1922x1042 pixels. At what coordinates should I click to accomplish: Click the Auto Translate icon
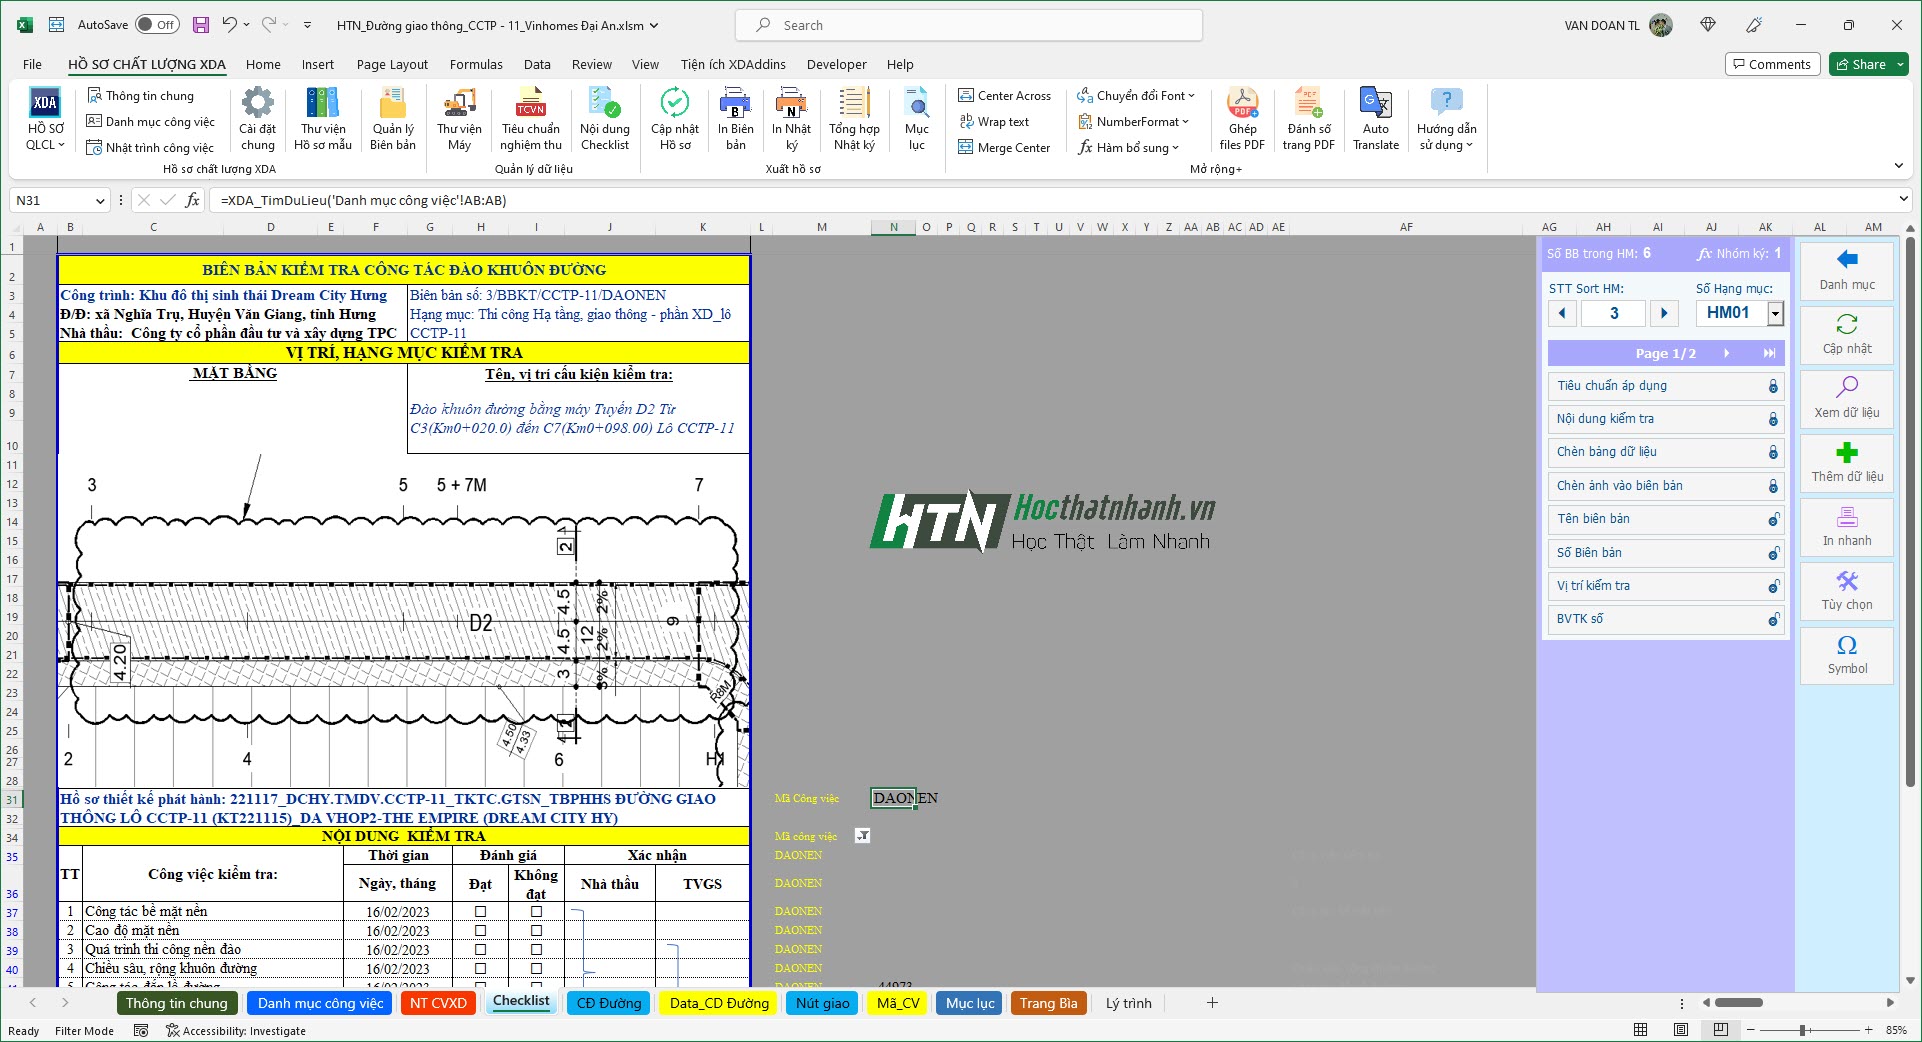(1376, 112)
